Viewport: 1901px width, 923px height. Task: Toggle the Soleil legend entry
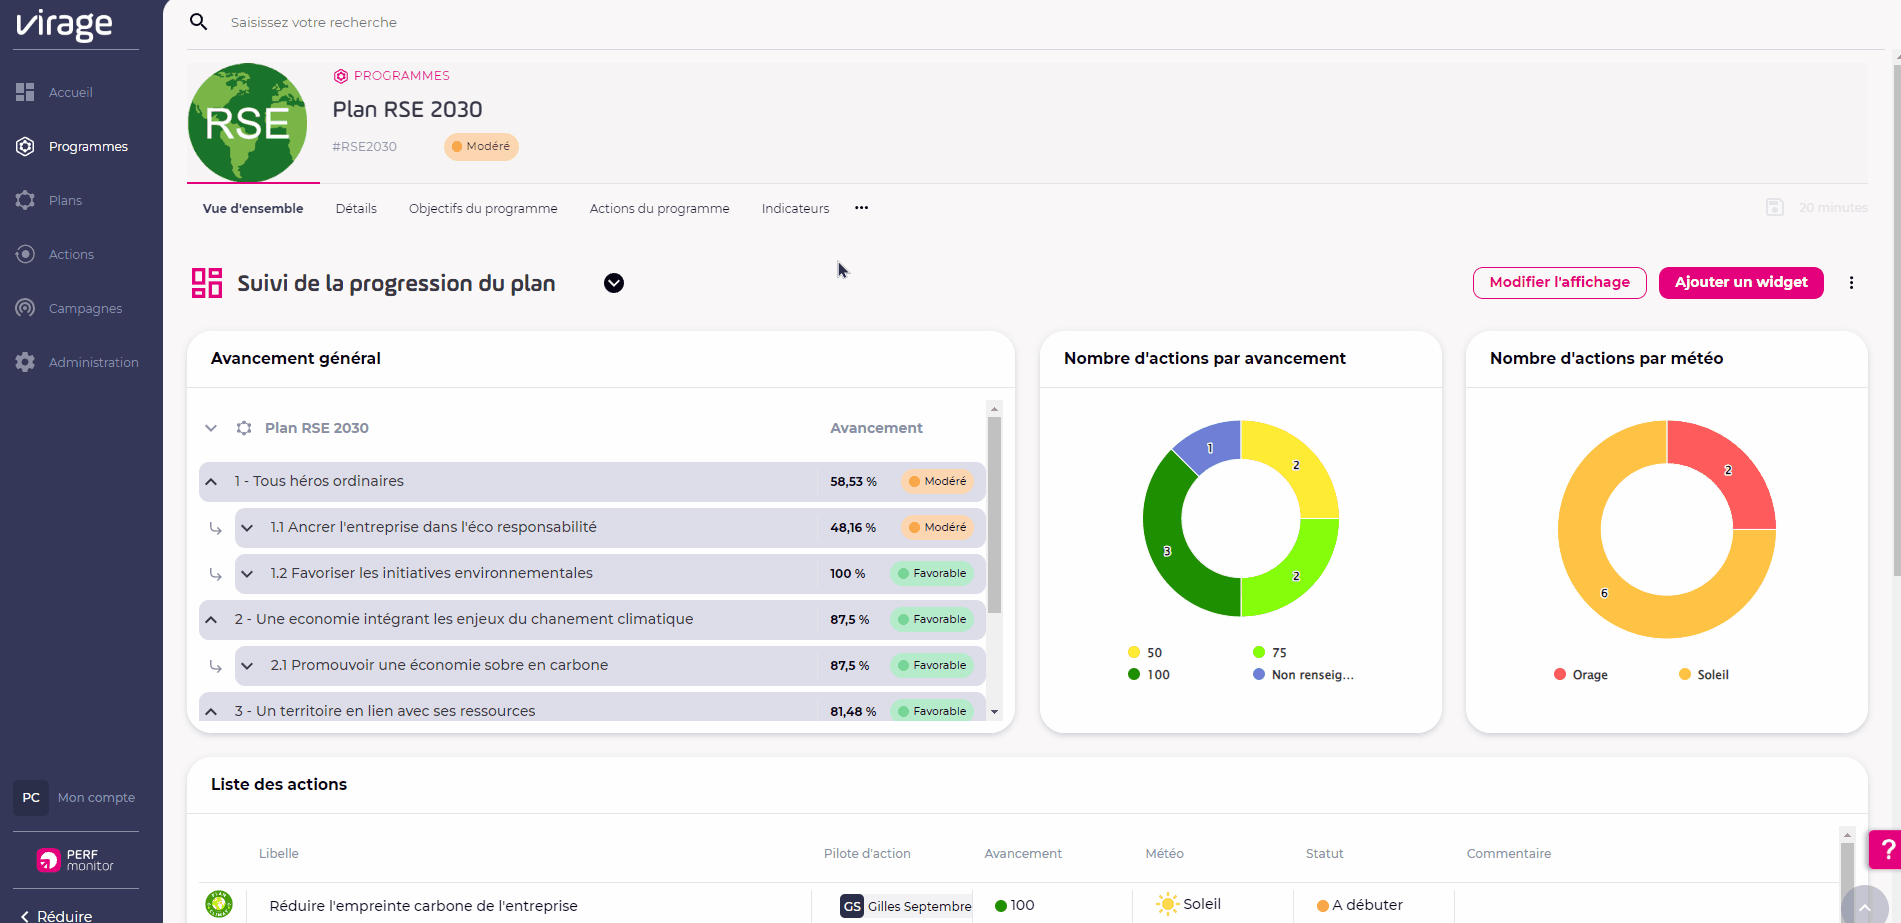pyautogui.click(x=1704, y=674)
